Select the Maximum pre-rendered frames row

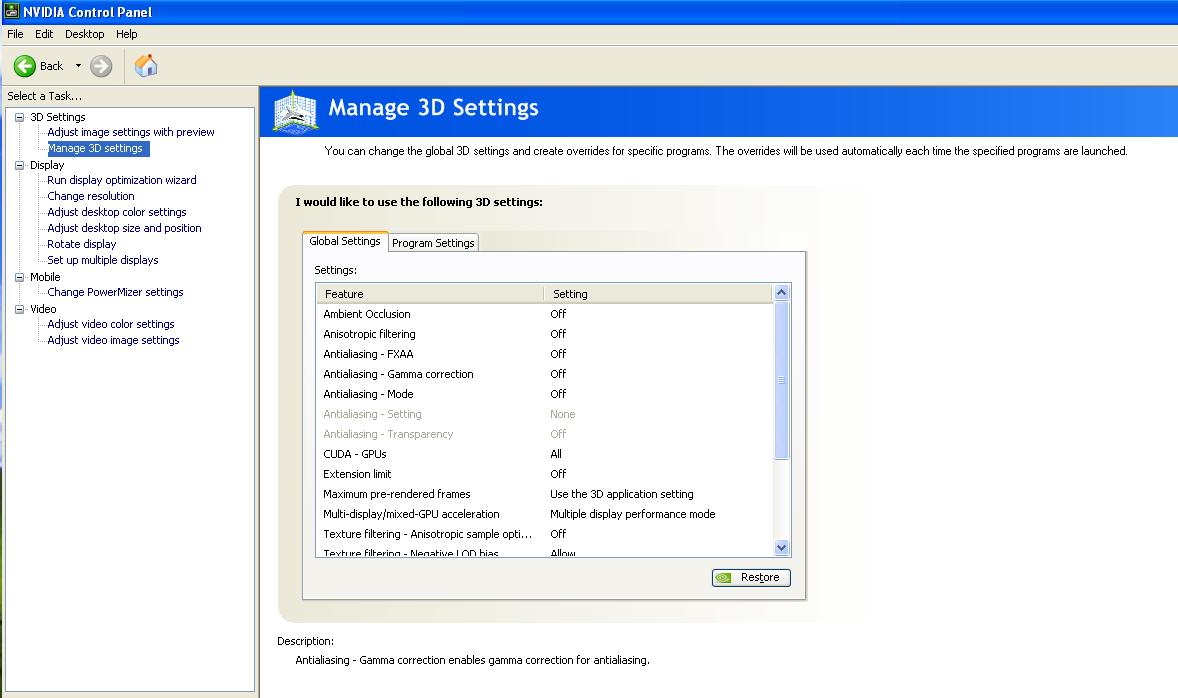point(545,494)
